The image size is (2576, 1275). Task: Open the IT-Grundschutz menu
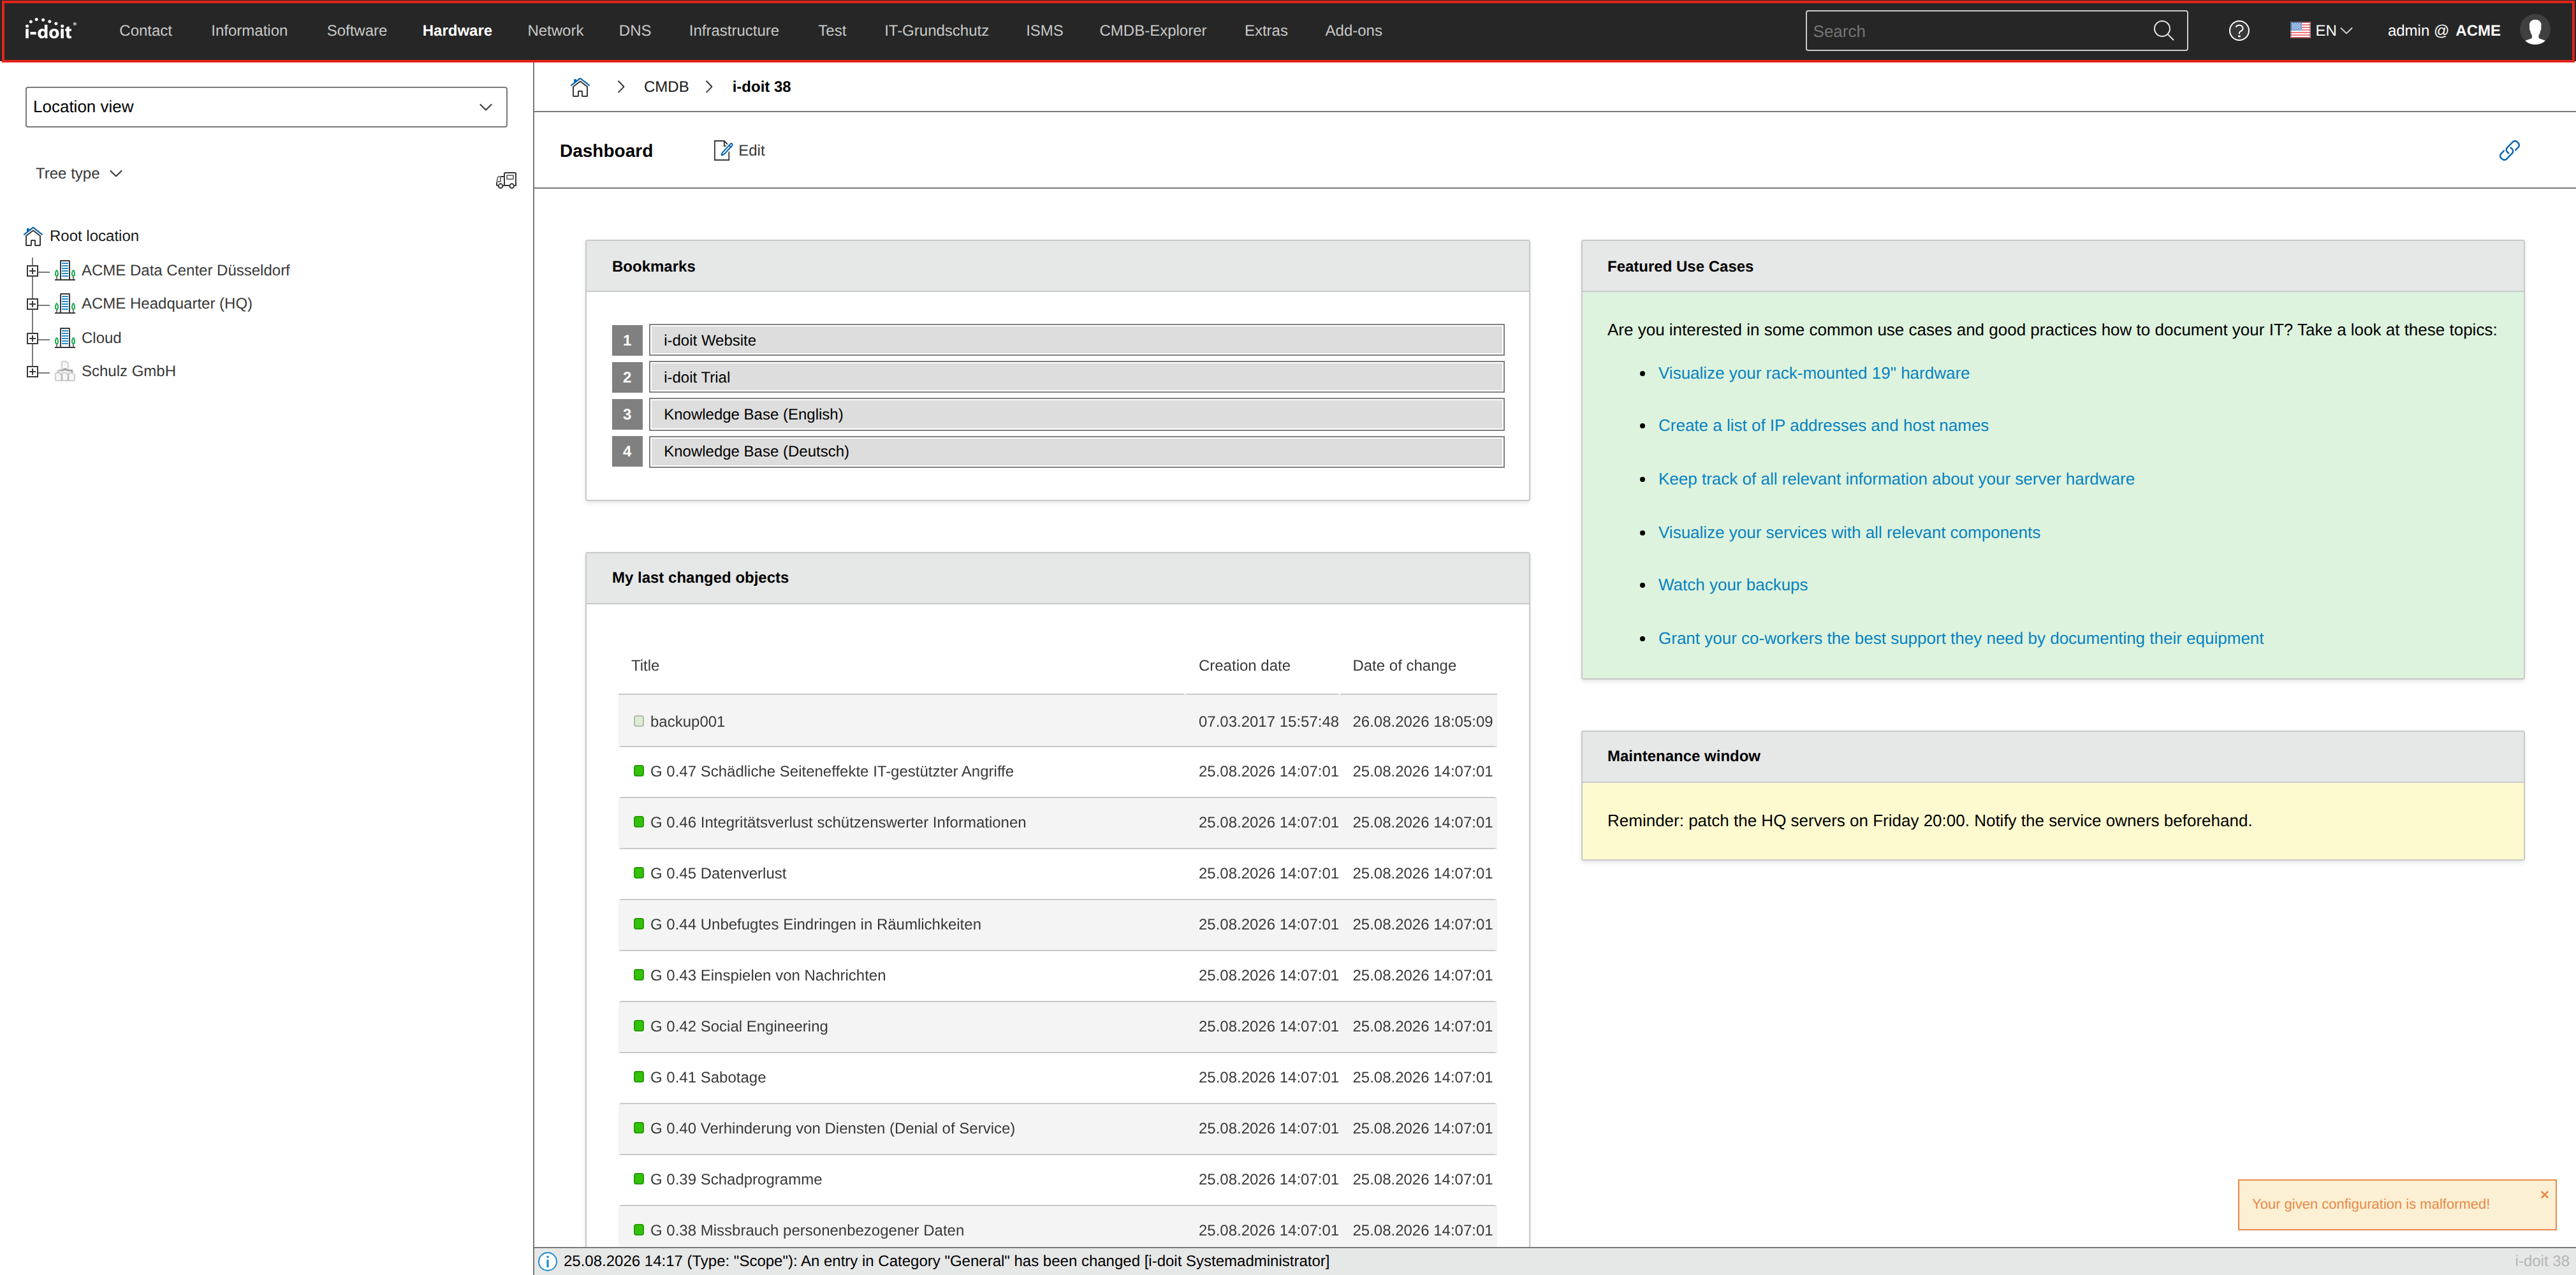[936, 30]
